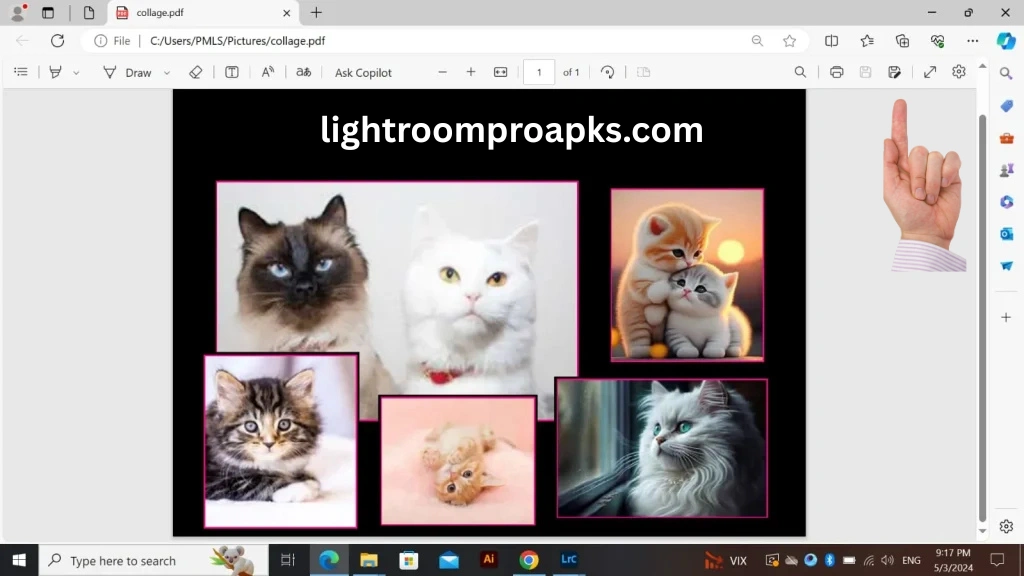Enter full screen view of the PDF
This screenshot has width=1024, height=576.
point(929,72)
